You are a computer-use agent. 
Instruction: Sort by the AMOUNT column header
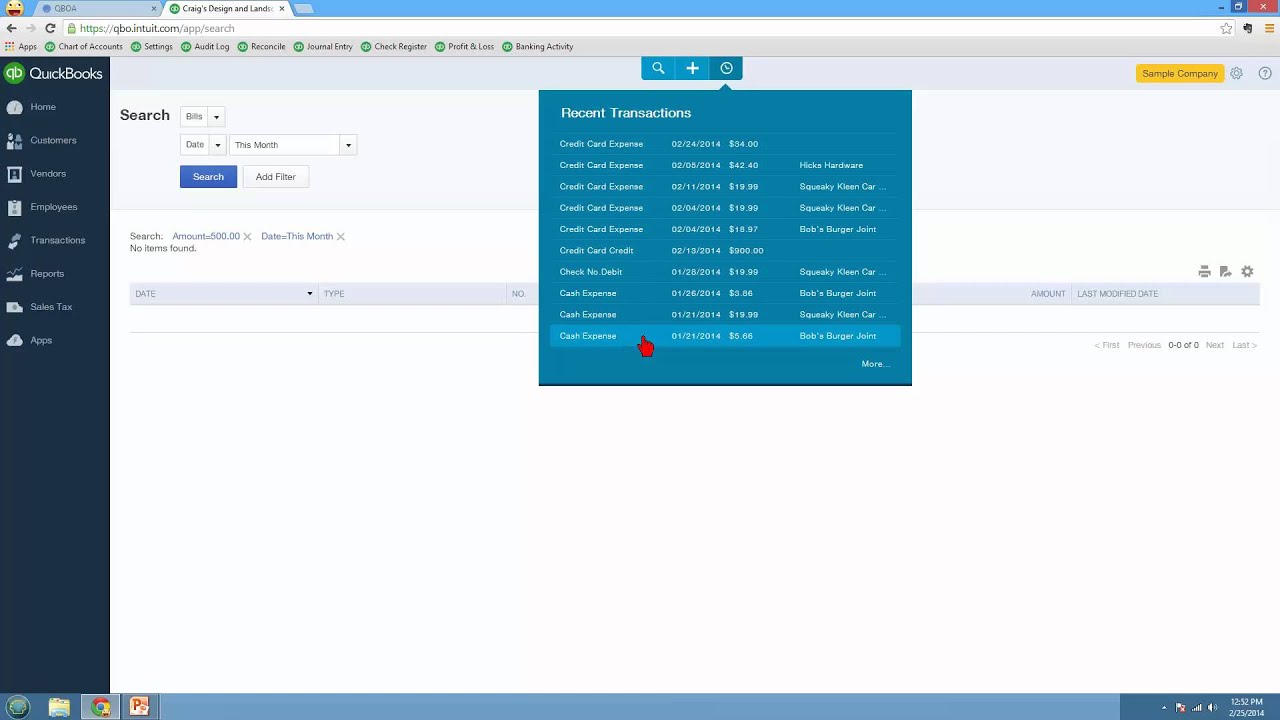tap(1048, 294)
